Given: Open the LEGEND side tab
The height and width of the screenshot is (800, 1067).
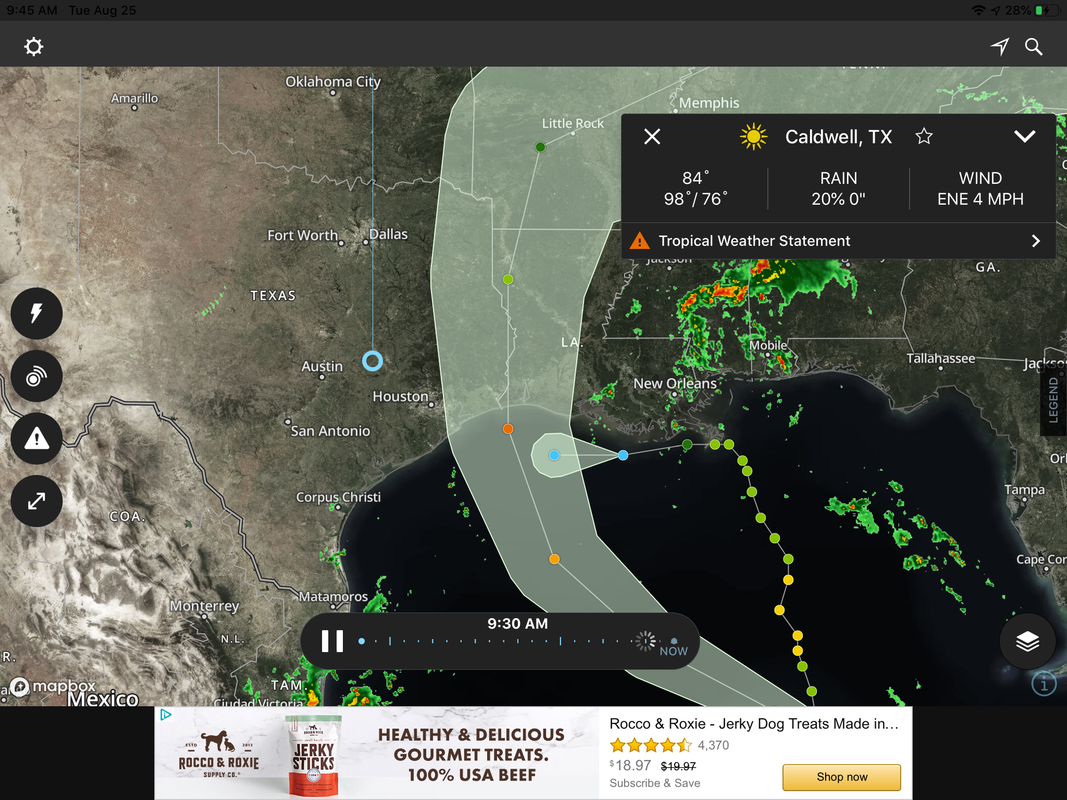Looking at the screenshot, I should (1053, 399).
